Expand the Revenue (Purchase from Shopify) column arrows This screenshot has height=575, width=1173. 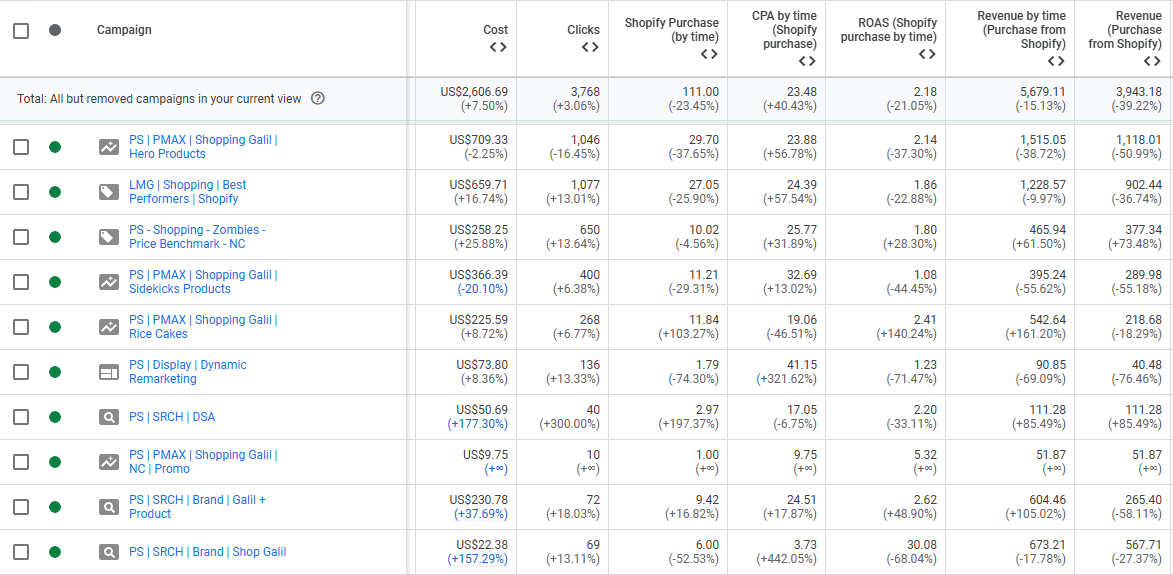[x=1153, y=61]
